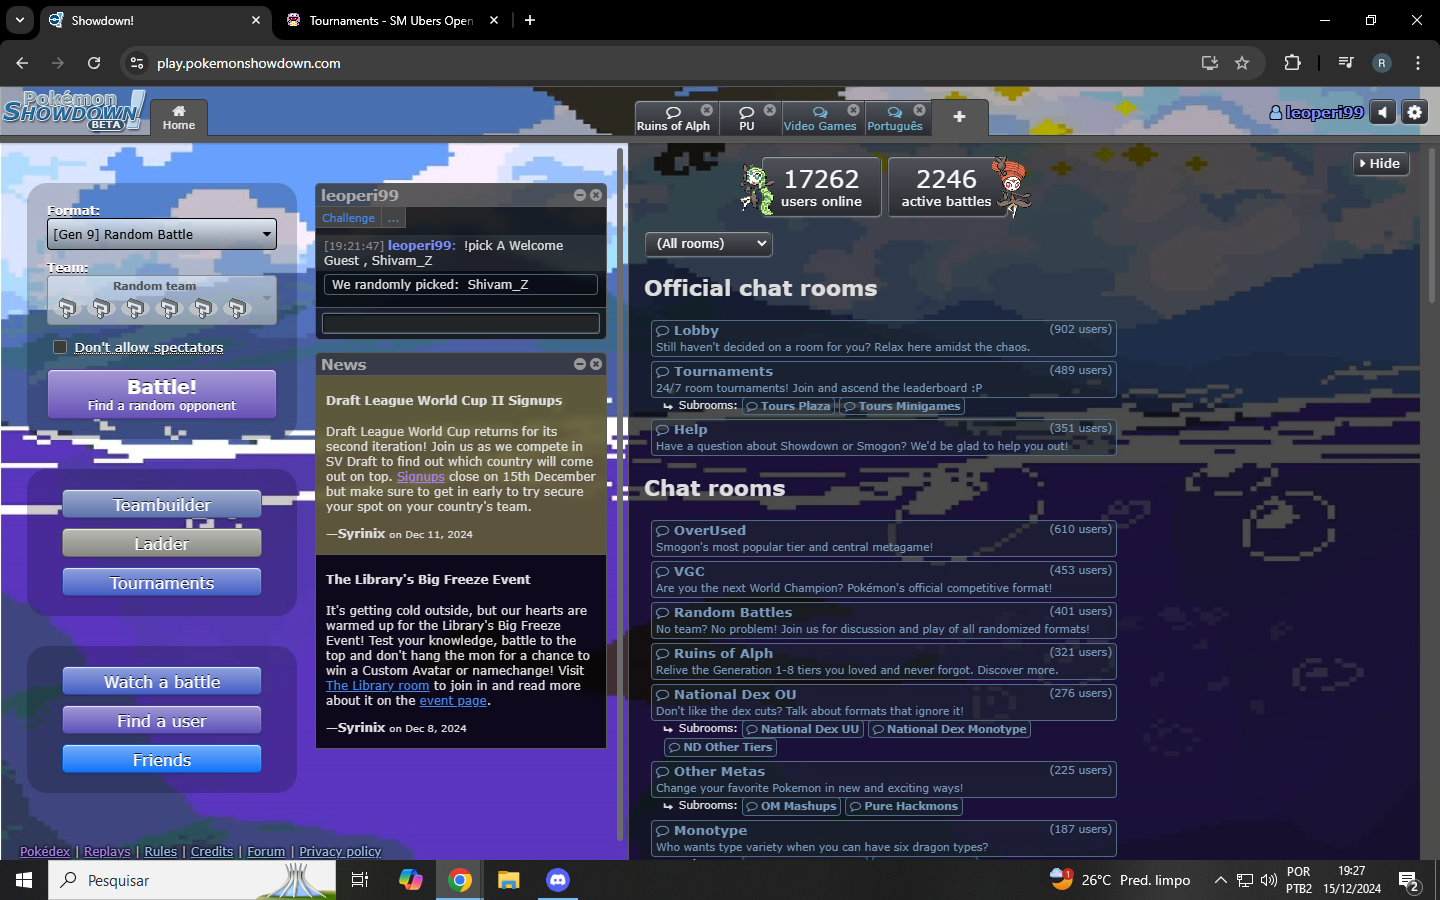Join the OM Mashups subroom

pyautogui.click(x=792, y=806)
